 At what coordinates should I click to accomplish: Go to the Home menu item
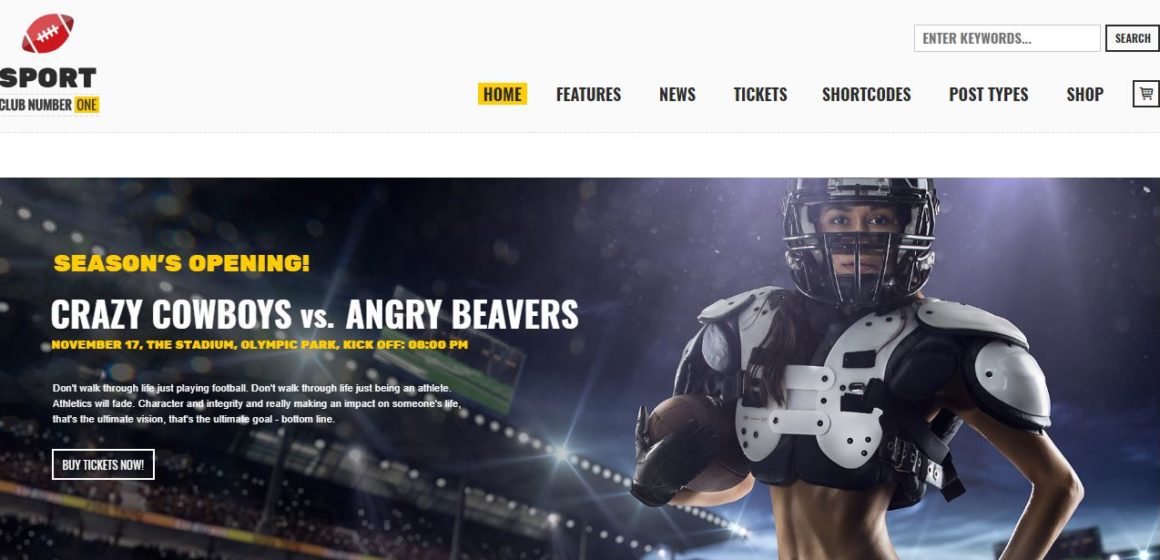(502, 94)
